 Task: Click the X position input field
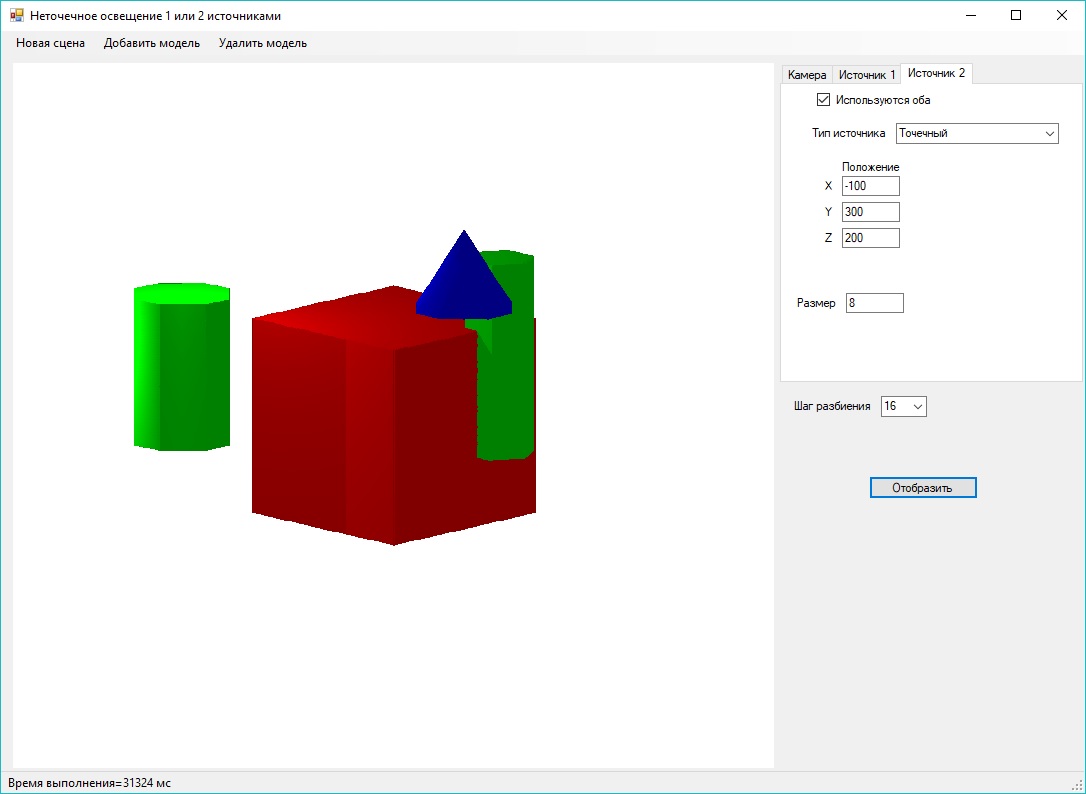tap(871, 186)
